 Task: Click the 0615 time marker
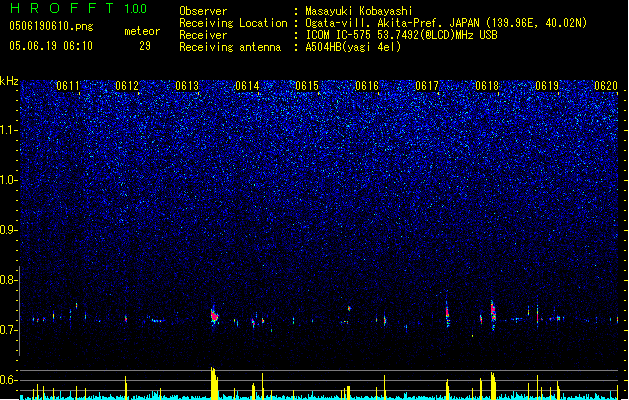307,86
